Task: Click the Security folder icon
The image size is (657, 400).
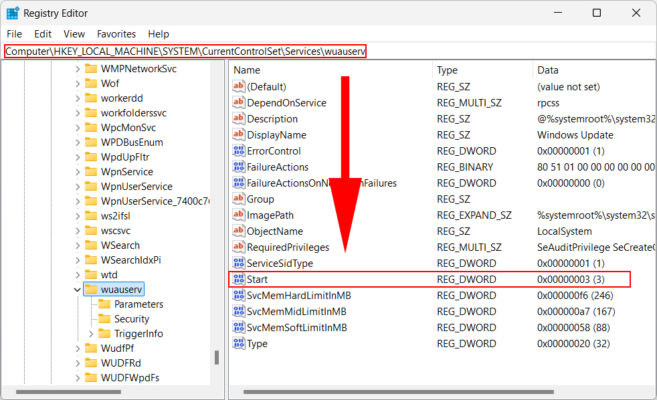Action: (x=104, y=319)
